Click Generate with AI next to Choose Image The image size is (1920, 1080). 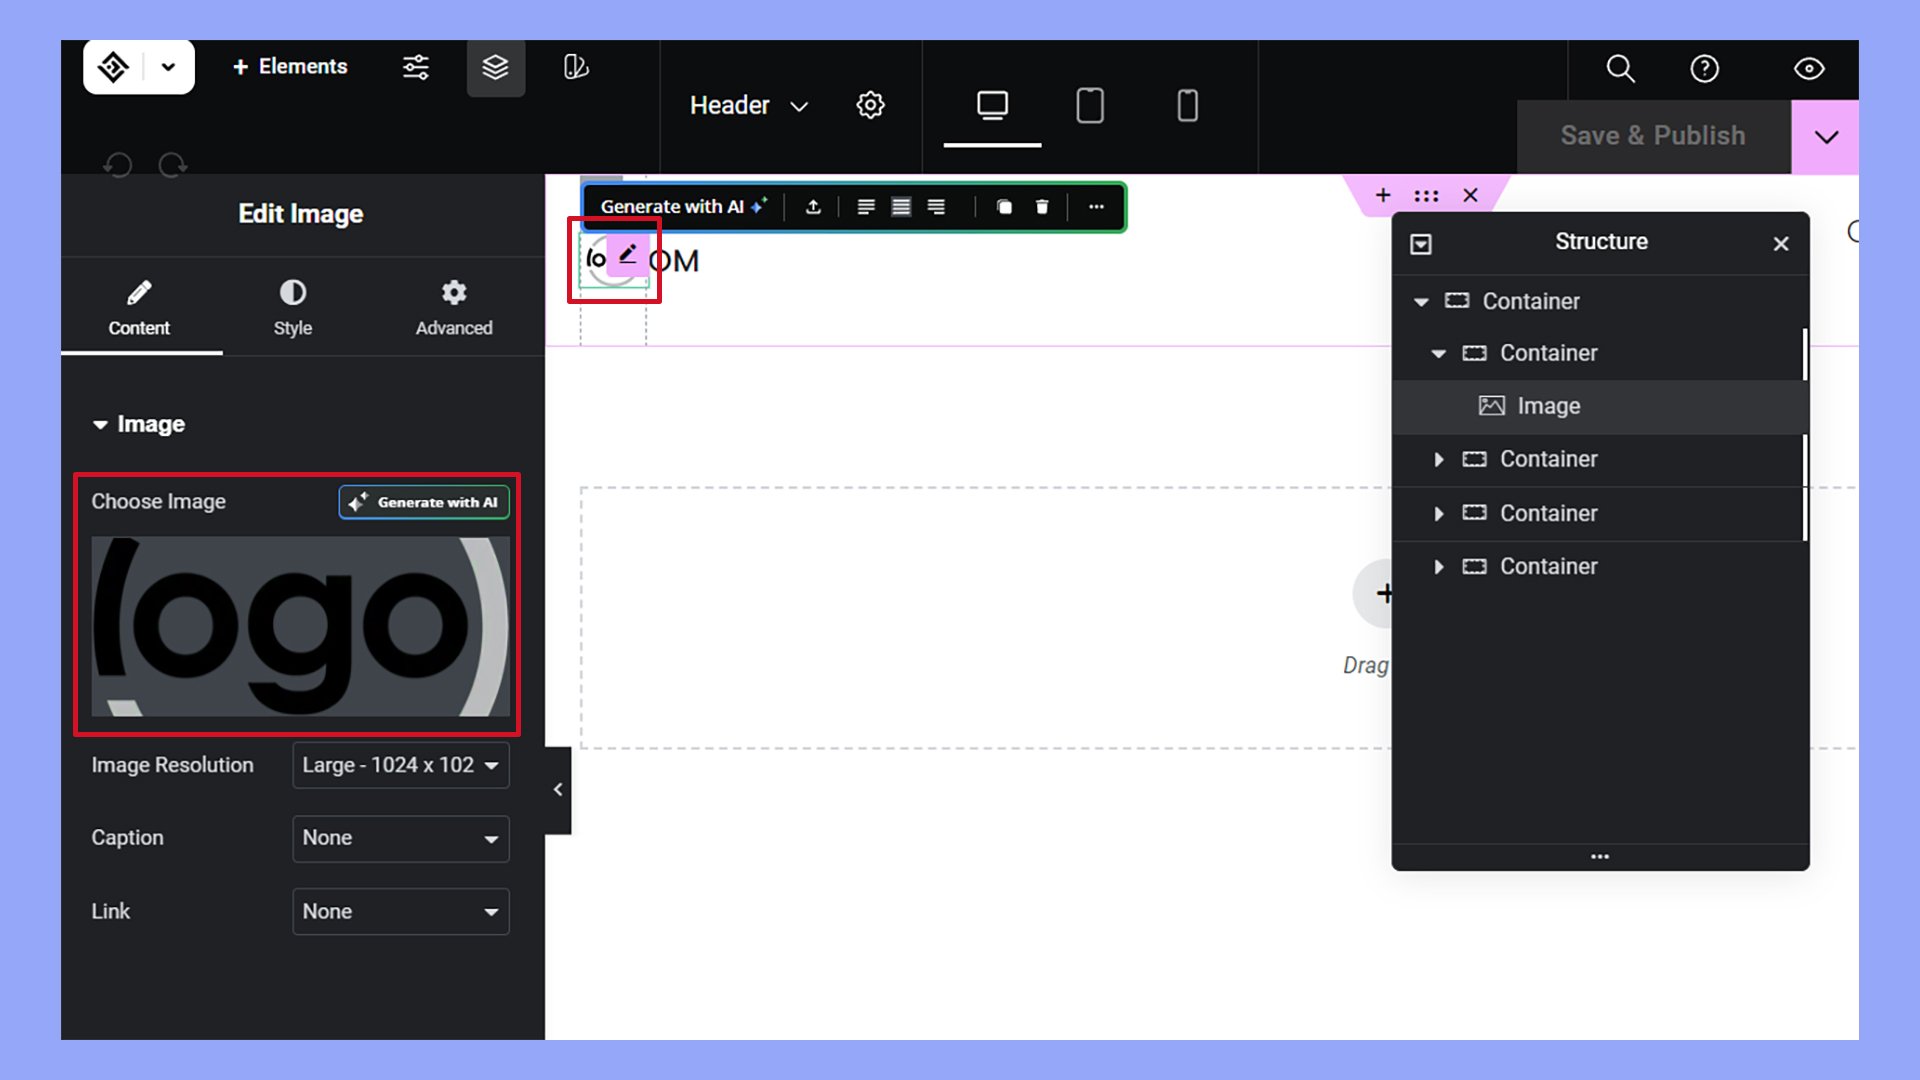[423, 502]
